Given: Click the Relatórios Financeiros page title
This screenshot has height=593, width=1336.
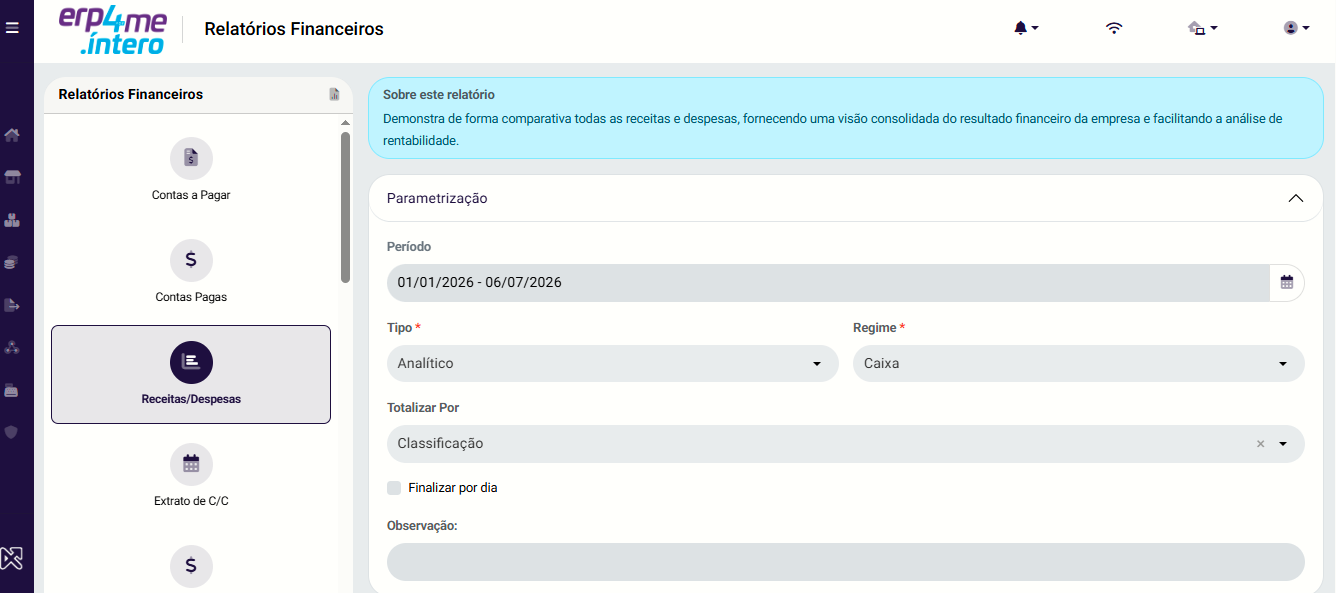Looking at the screenshot, I should (294, 29).
